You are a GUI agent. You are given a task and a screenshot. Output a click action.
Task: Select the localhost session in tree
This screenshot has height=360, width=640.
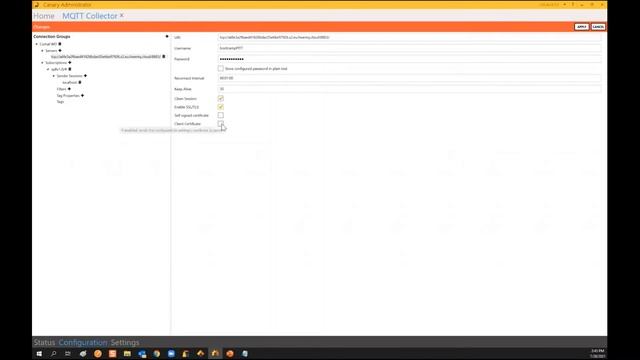click(69, 82)
